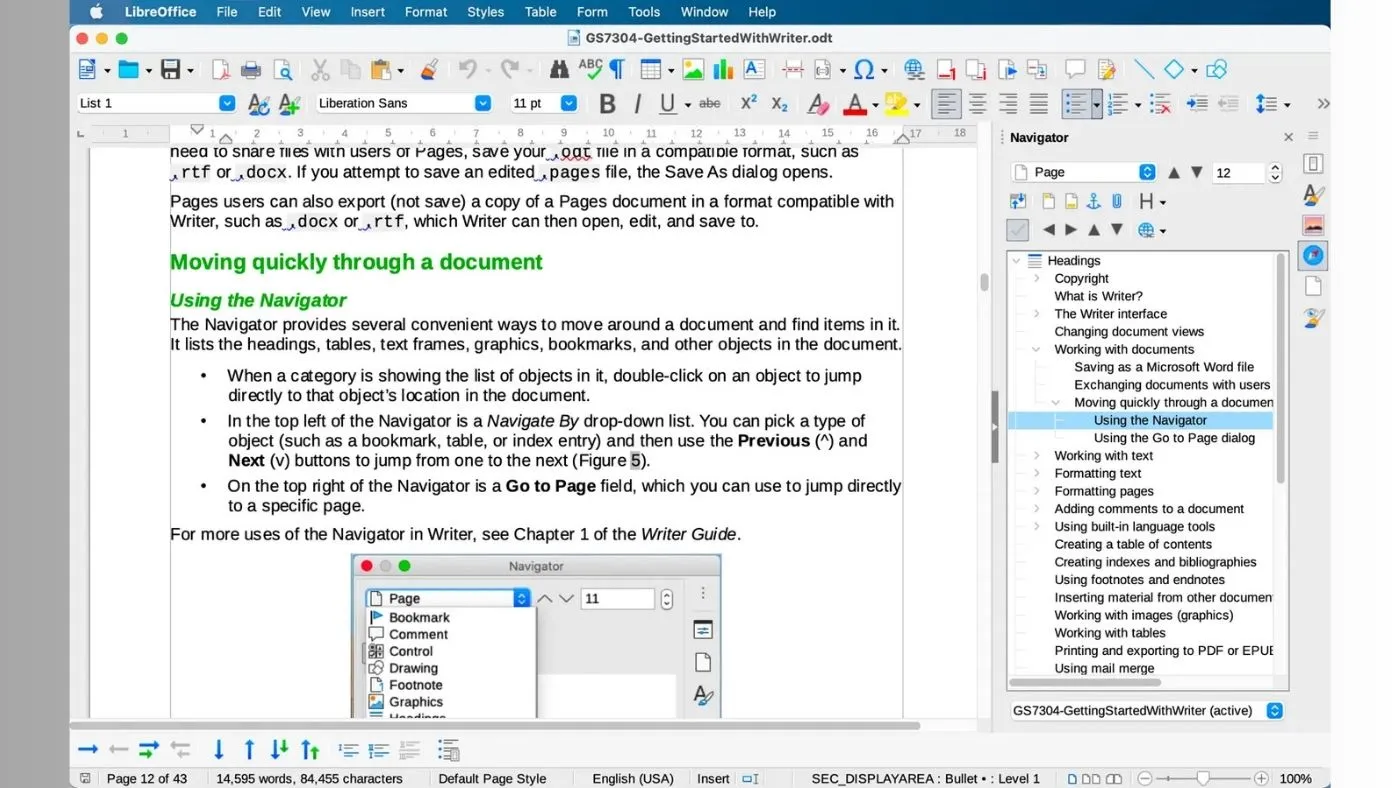Toggle Strikethrough formatting

coord(710,103)
